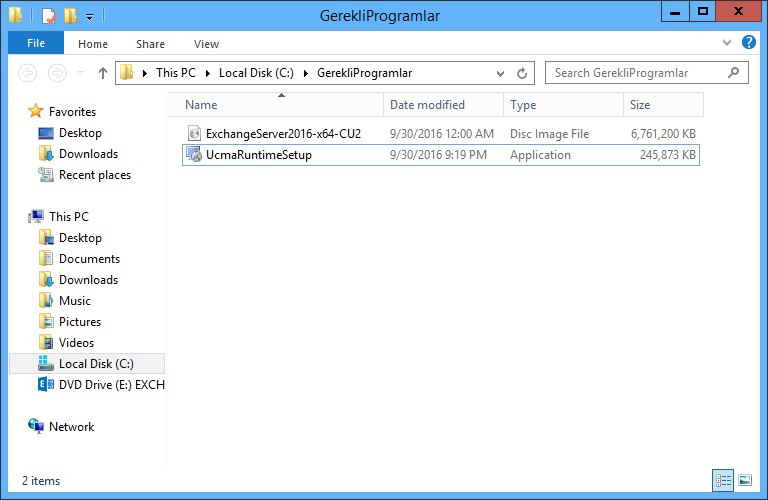Click the '9/30/2016 9:19 PM' date cell

click(x=438, y=155)
